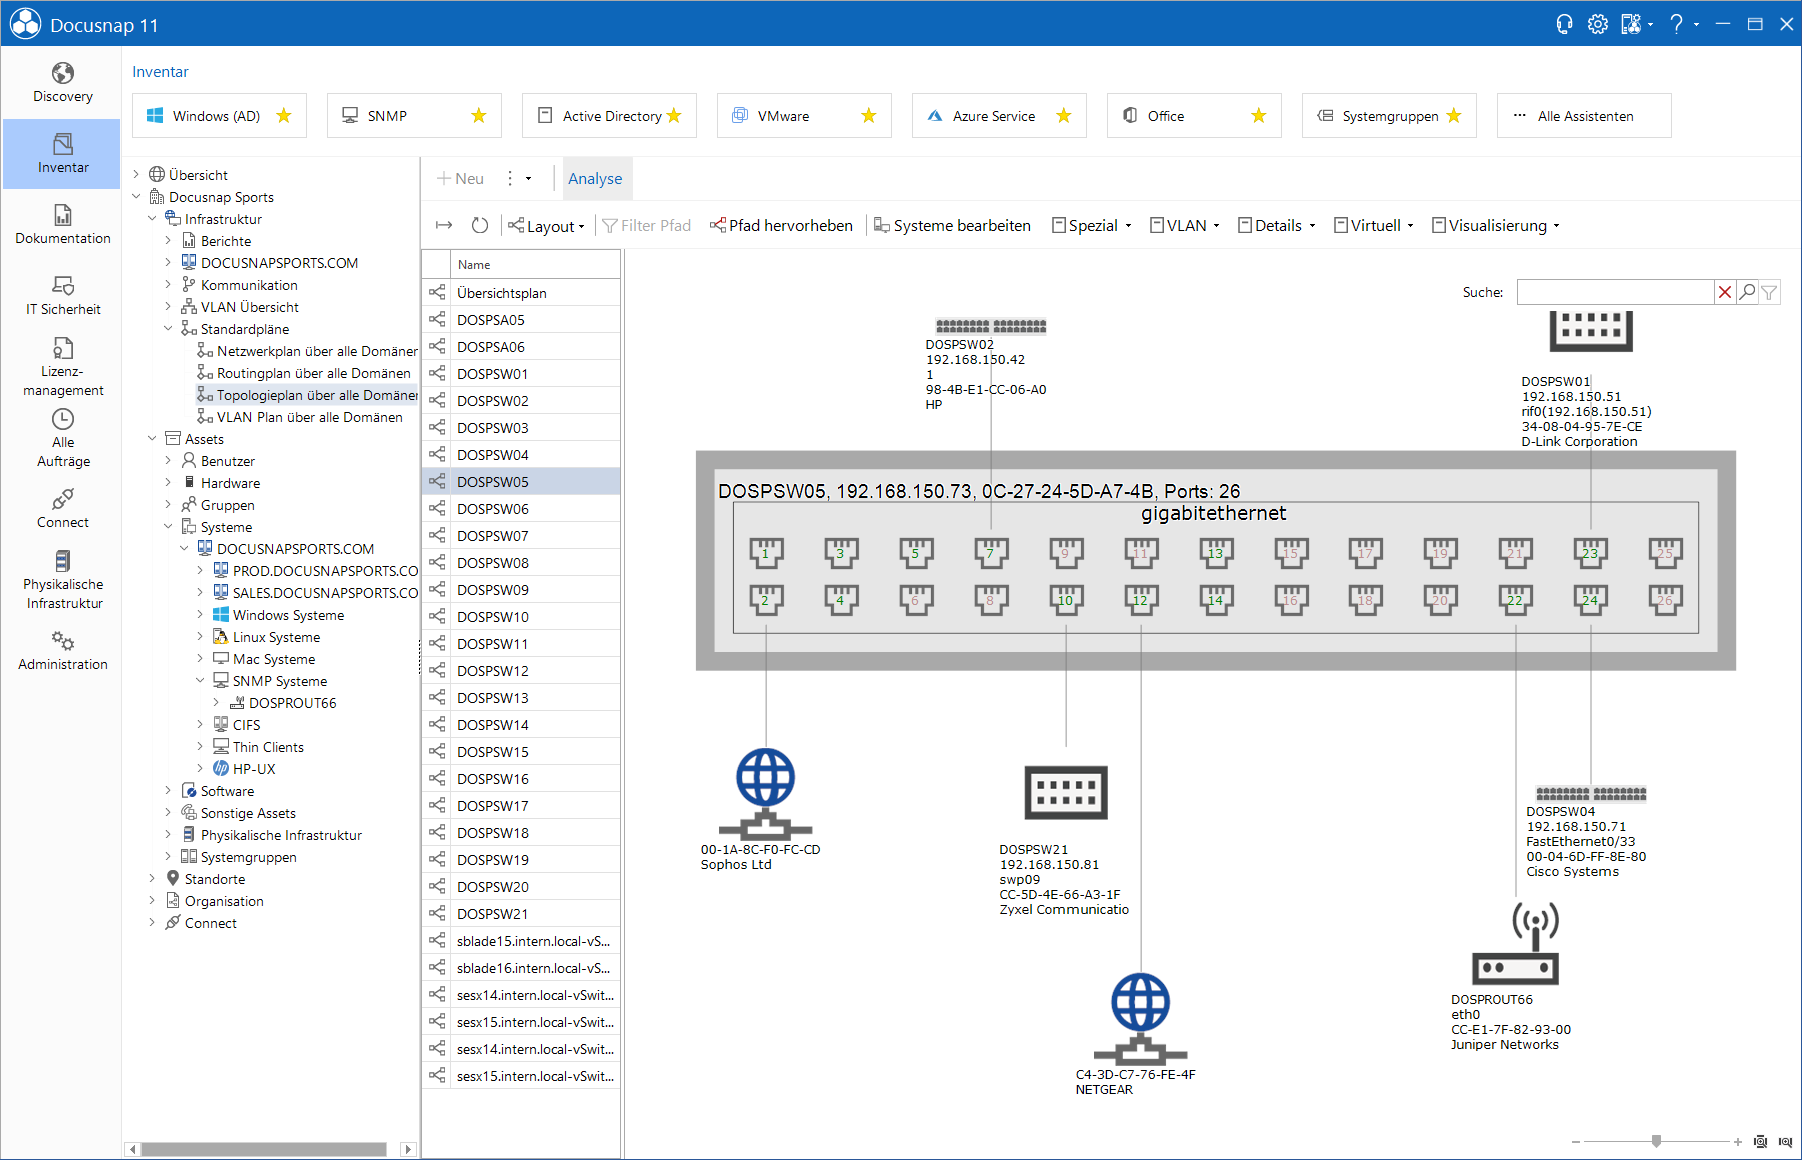The width and height of the screenshot is (1802, 1160).
Task: Open the Discovery section in sidebar
Action: click(62, 83)
